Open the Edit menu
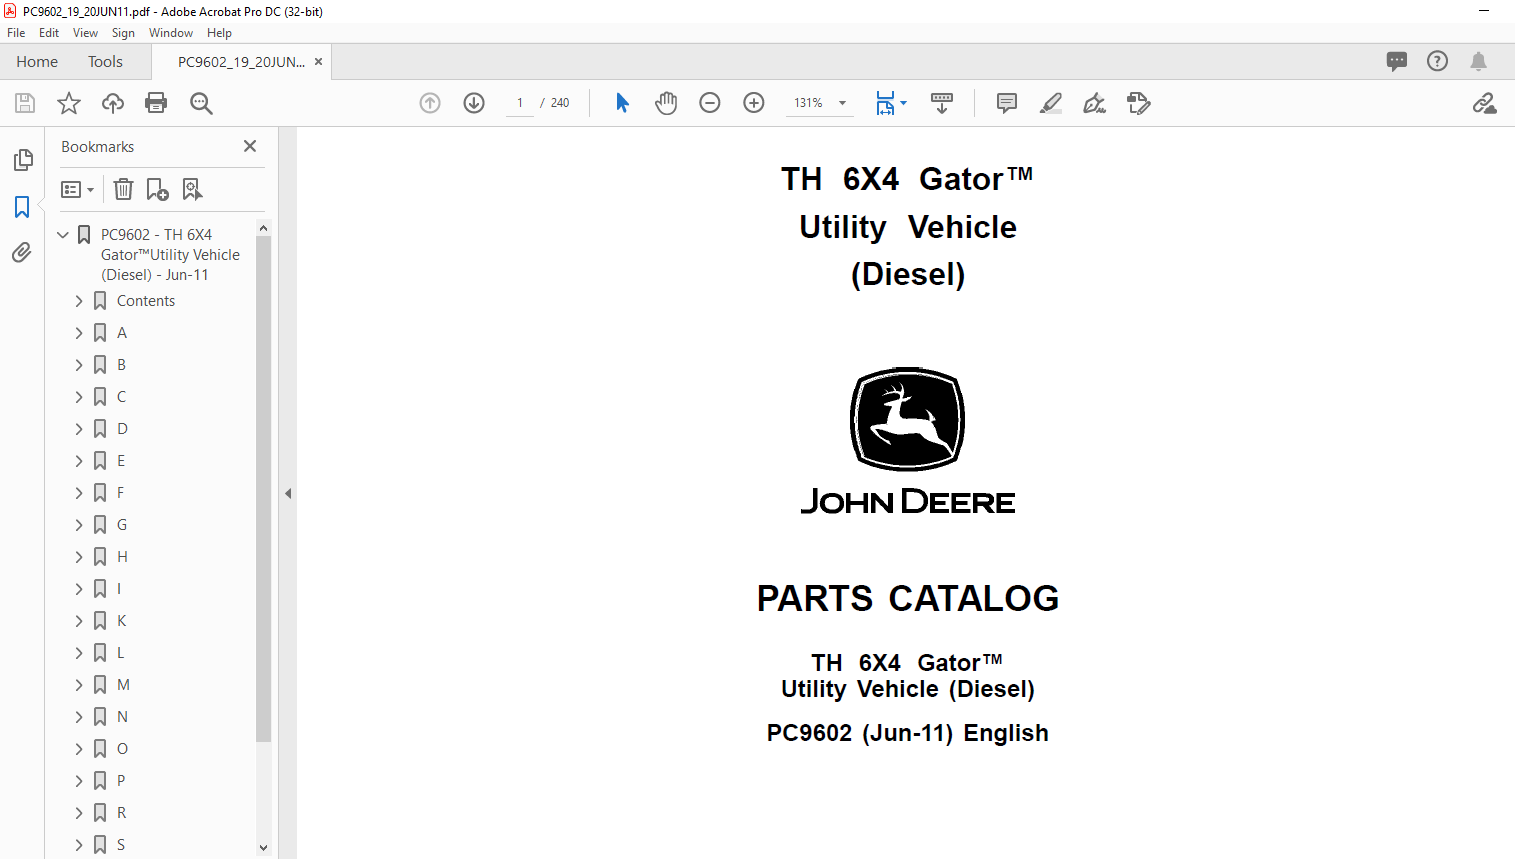1515x859 pixels. 49,33
